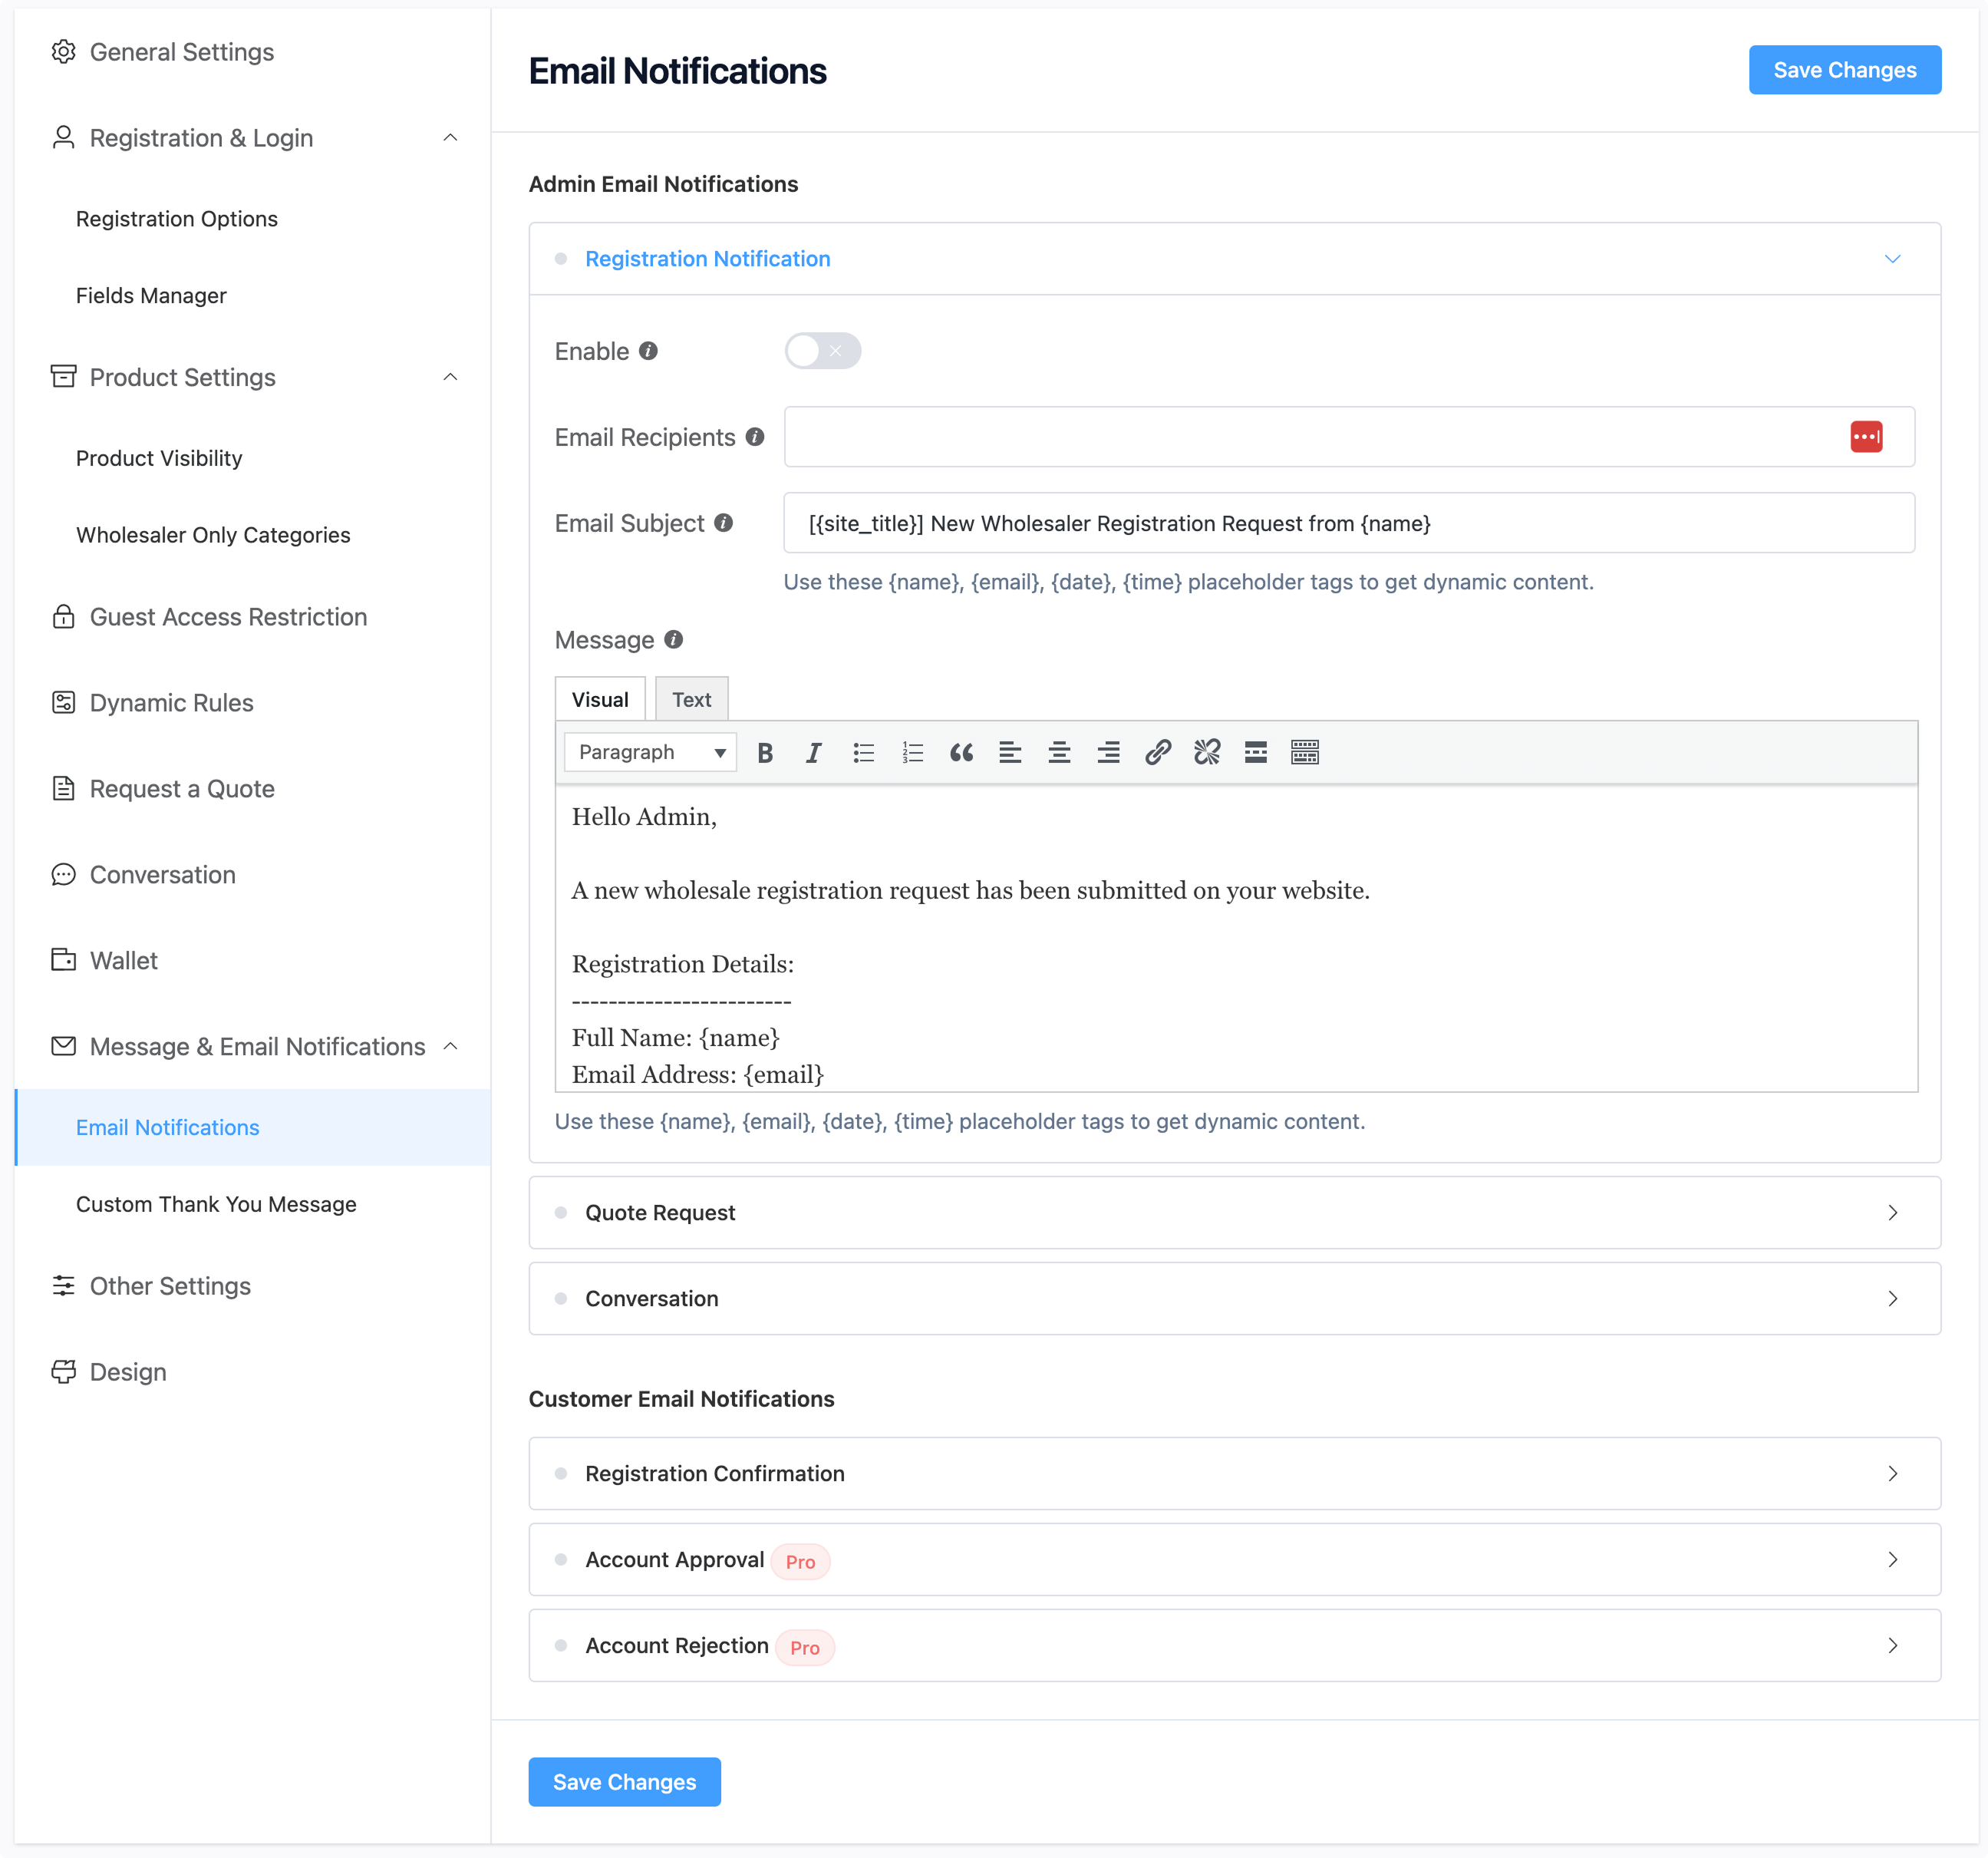Click the Product Settings box icon
Screen dimensions: 1988x1858
(63, 377)
